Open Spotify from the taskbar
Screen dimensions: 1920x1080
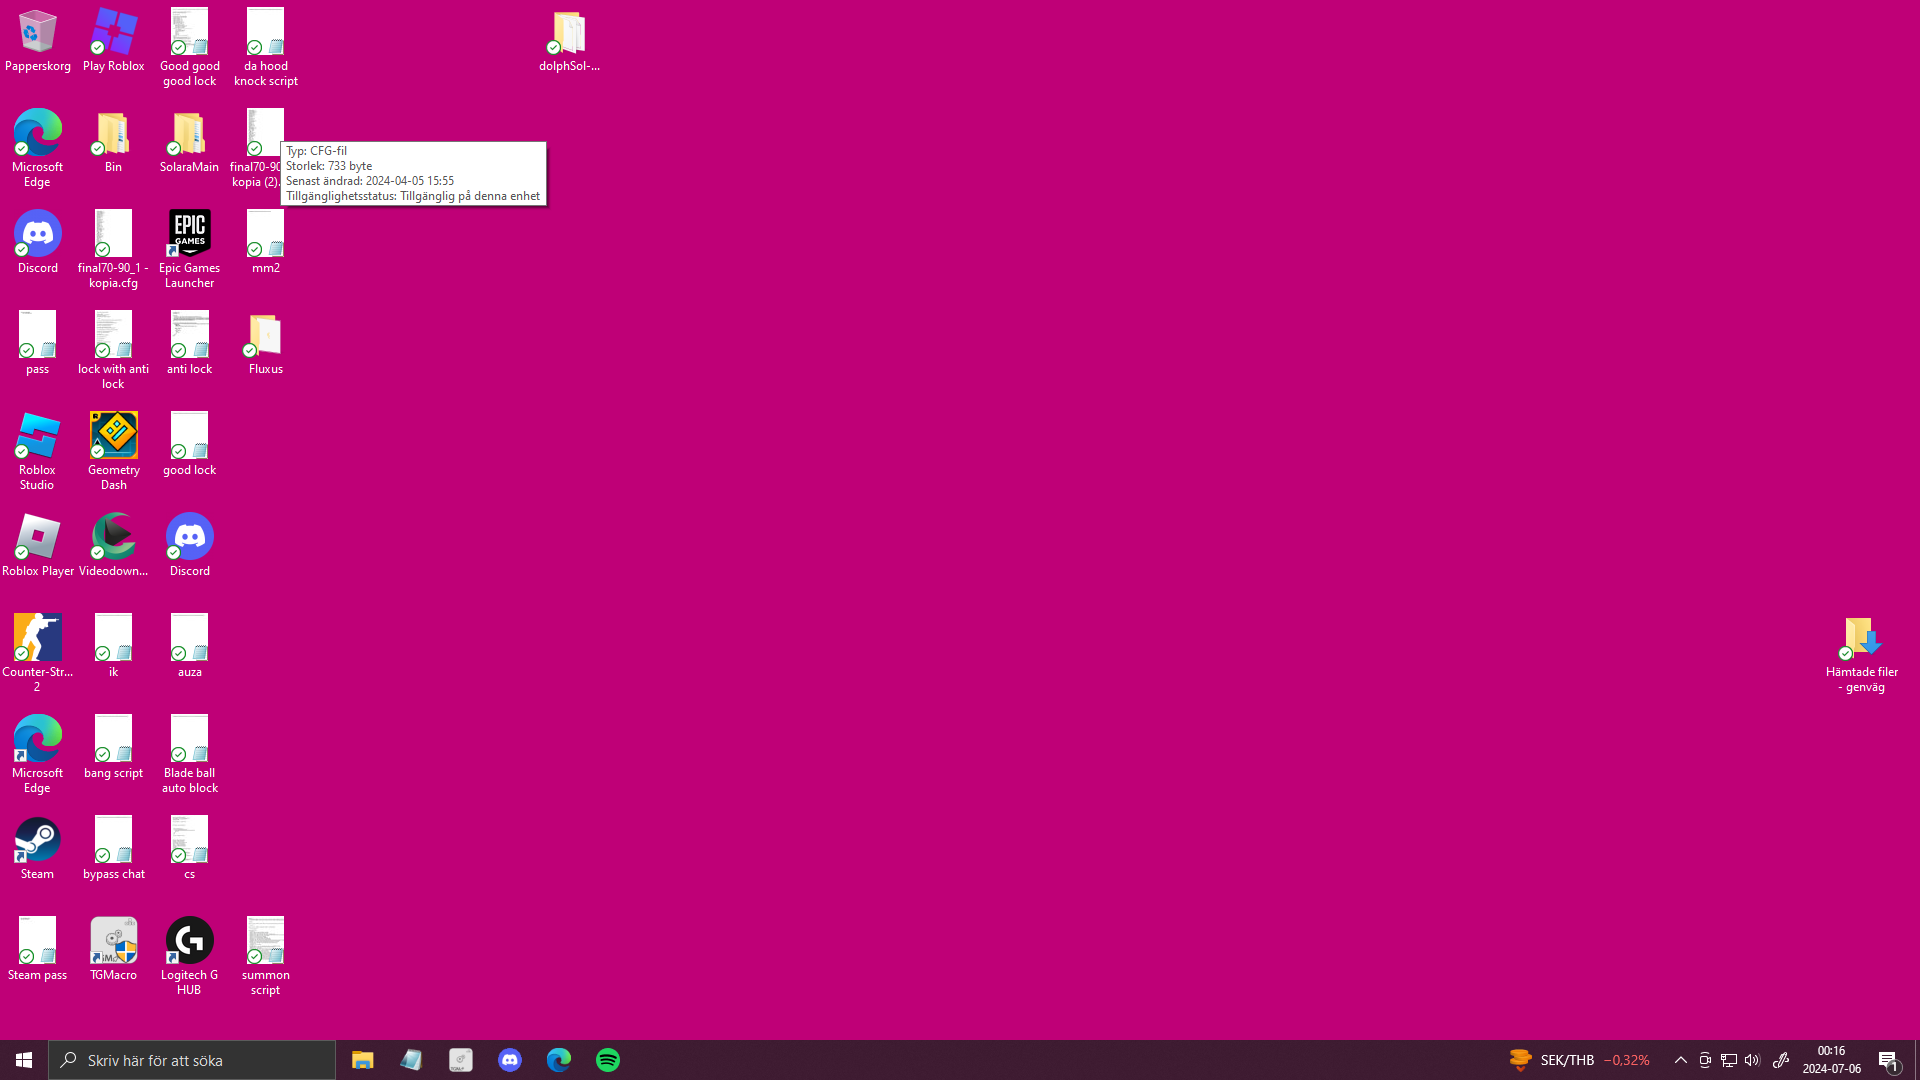608,1060
